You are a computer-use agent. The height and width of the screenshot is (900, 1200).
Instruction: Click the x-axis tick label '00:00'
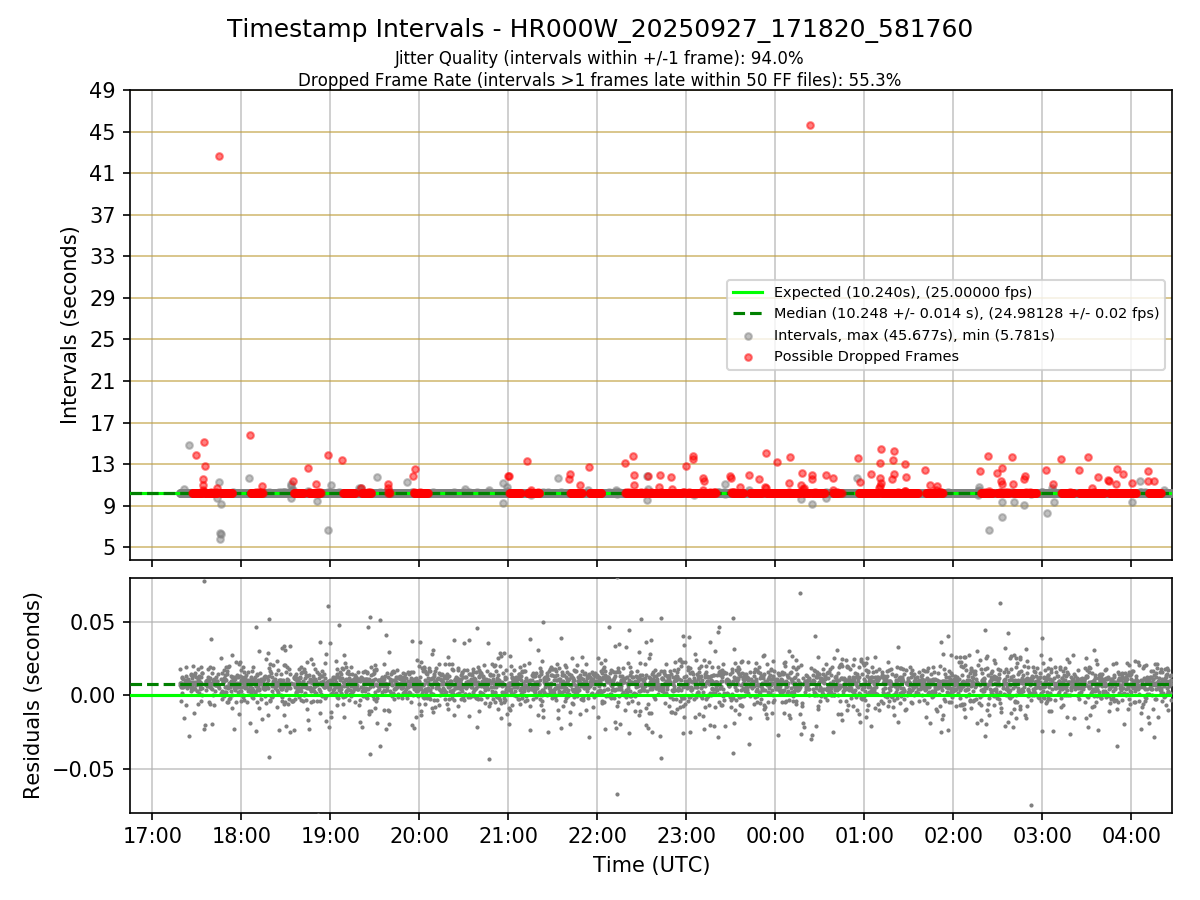(775, 837)
